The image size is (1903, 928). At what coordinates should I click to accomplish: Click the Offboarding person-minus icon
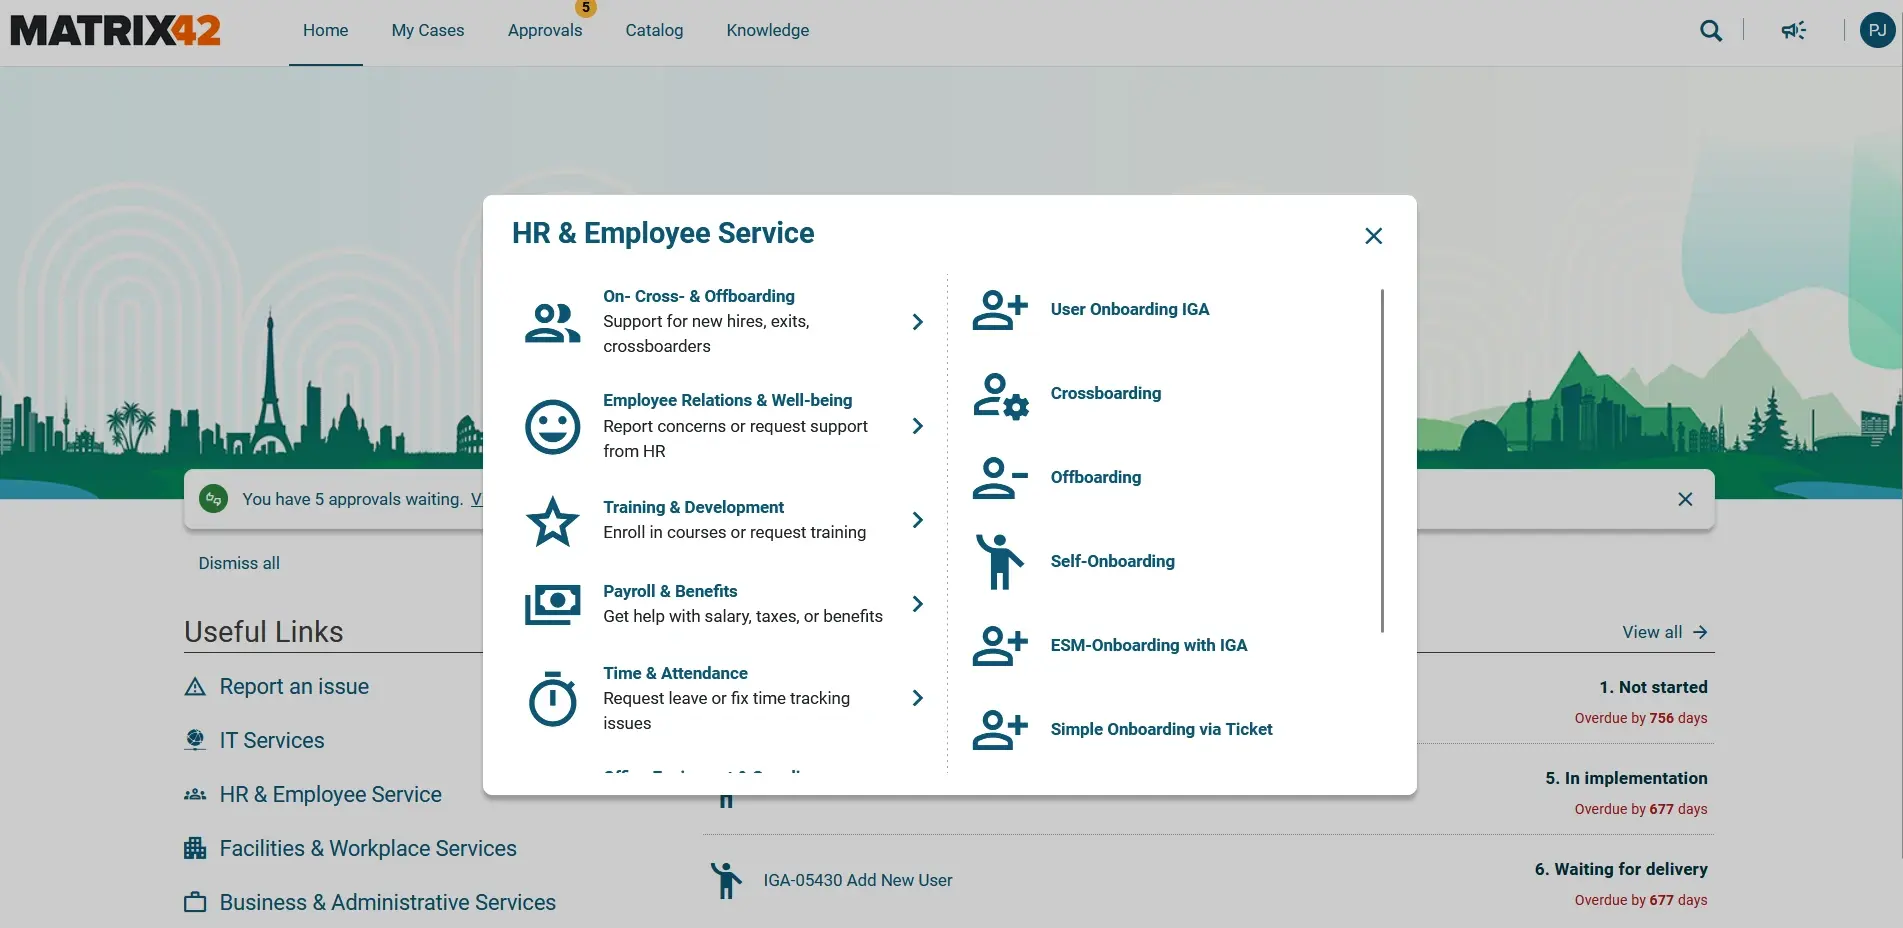(999, 478)
